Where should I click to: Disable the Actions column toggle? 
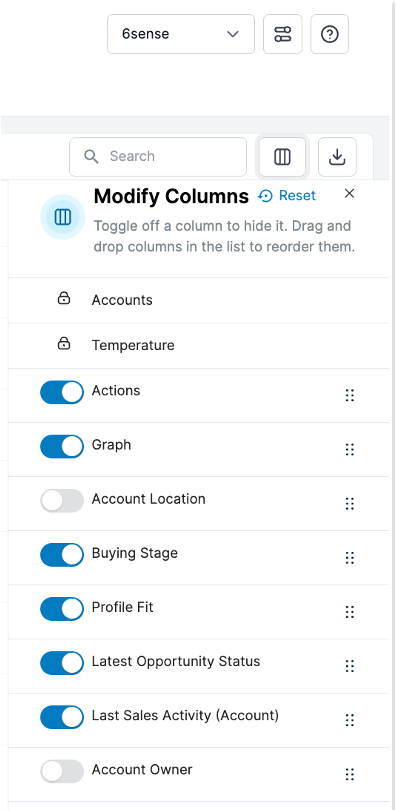(62, 393)
